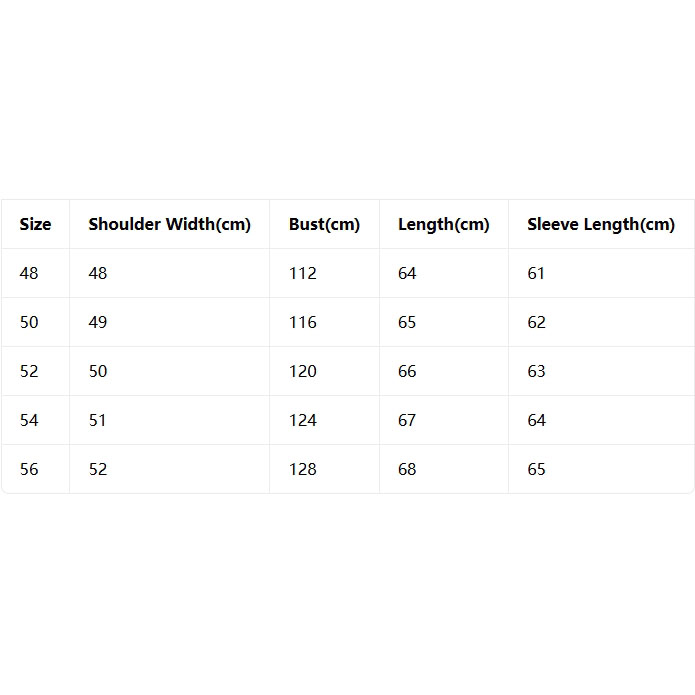Click the Length(cm) column header
Viewport: 695px width, 695px height.
(443, 224)
